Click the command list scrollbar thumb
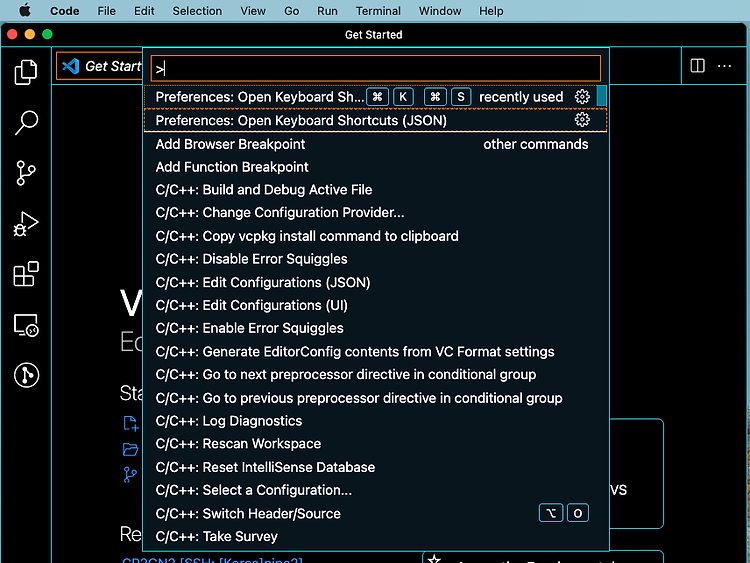 pos(601,96)
